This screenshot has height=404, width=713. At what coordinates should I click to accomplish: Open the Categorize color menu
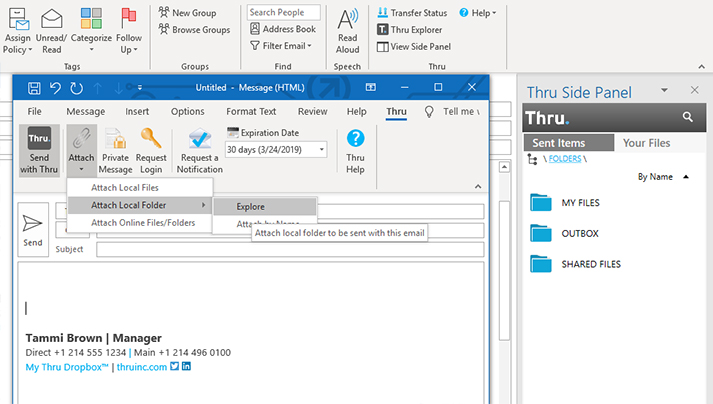pos(91,31)
